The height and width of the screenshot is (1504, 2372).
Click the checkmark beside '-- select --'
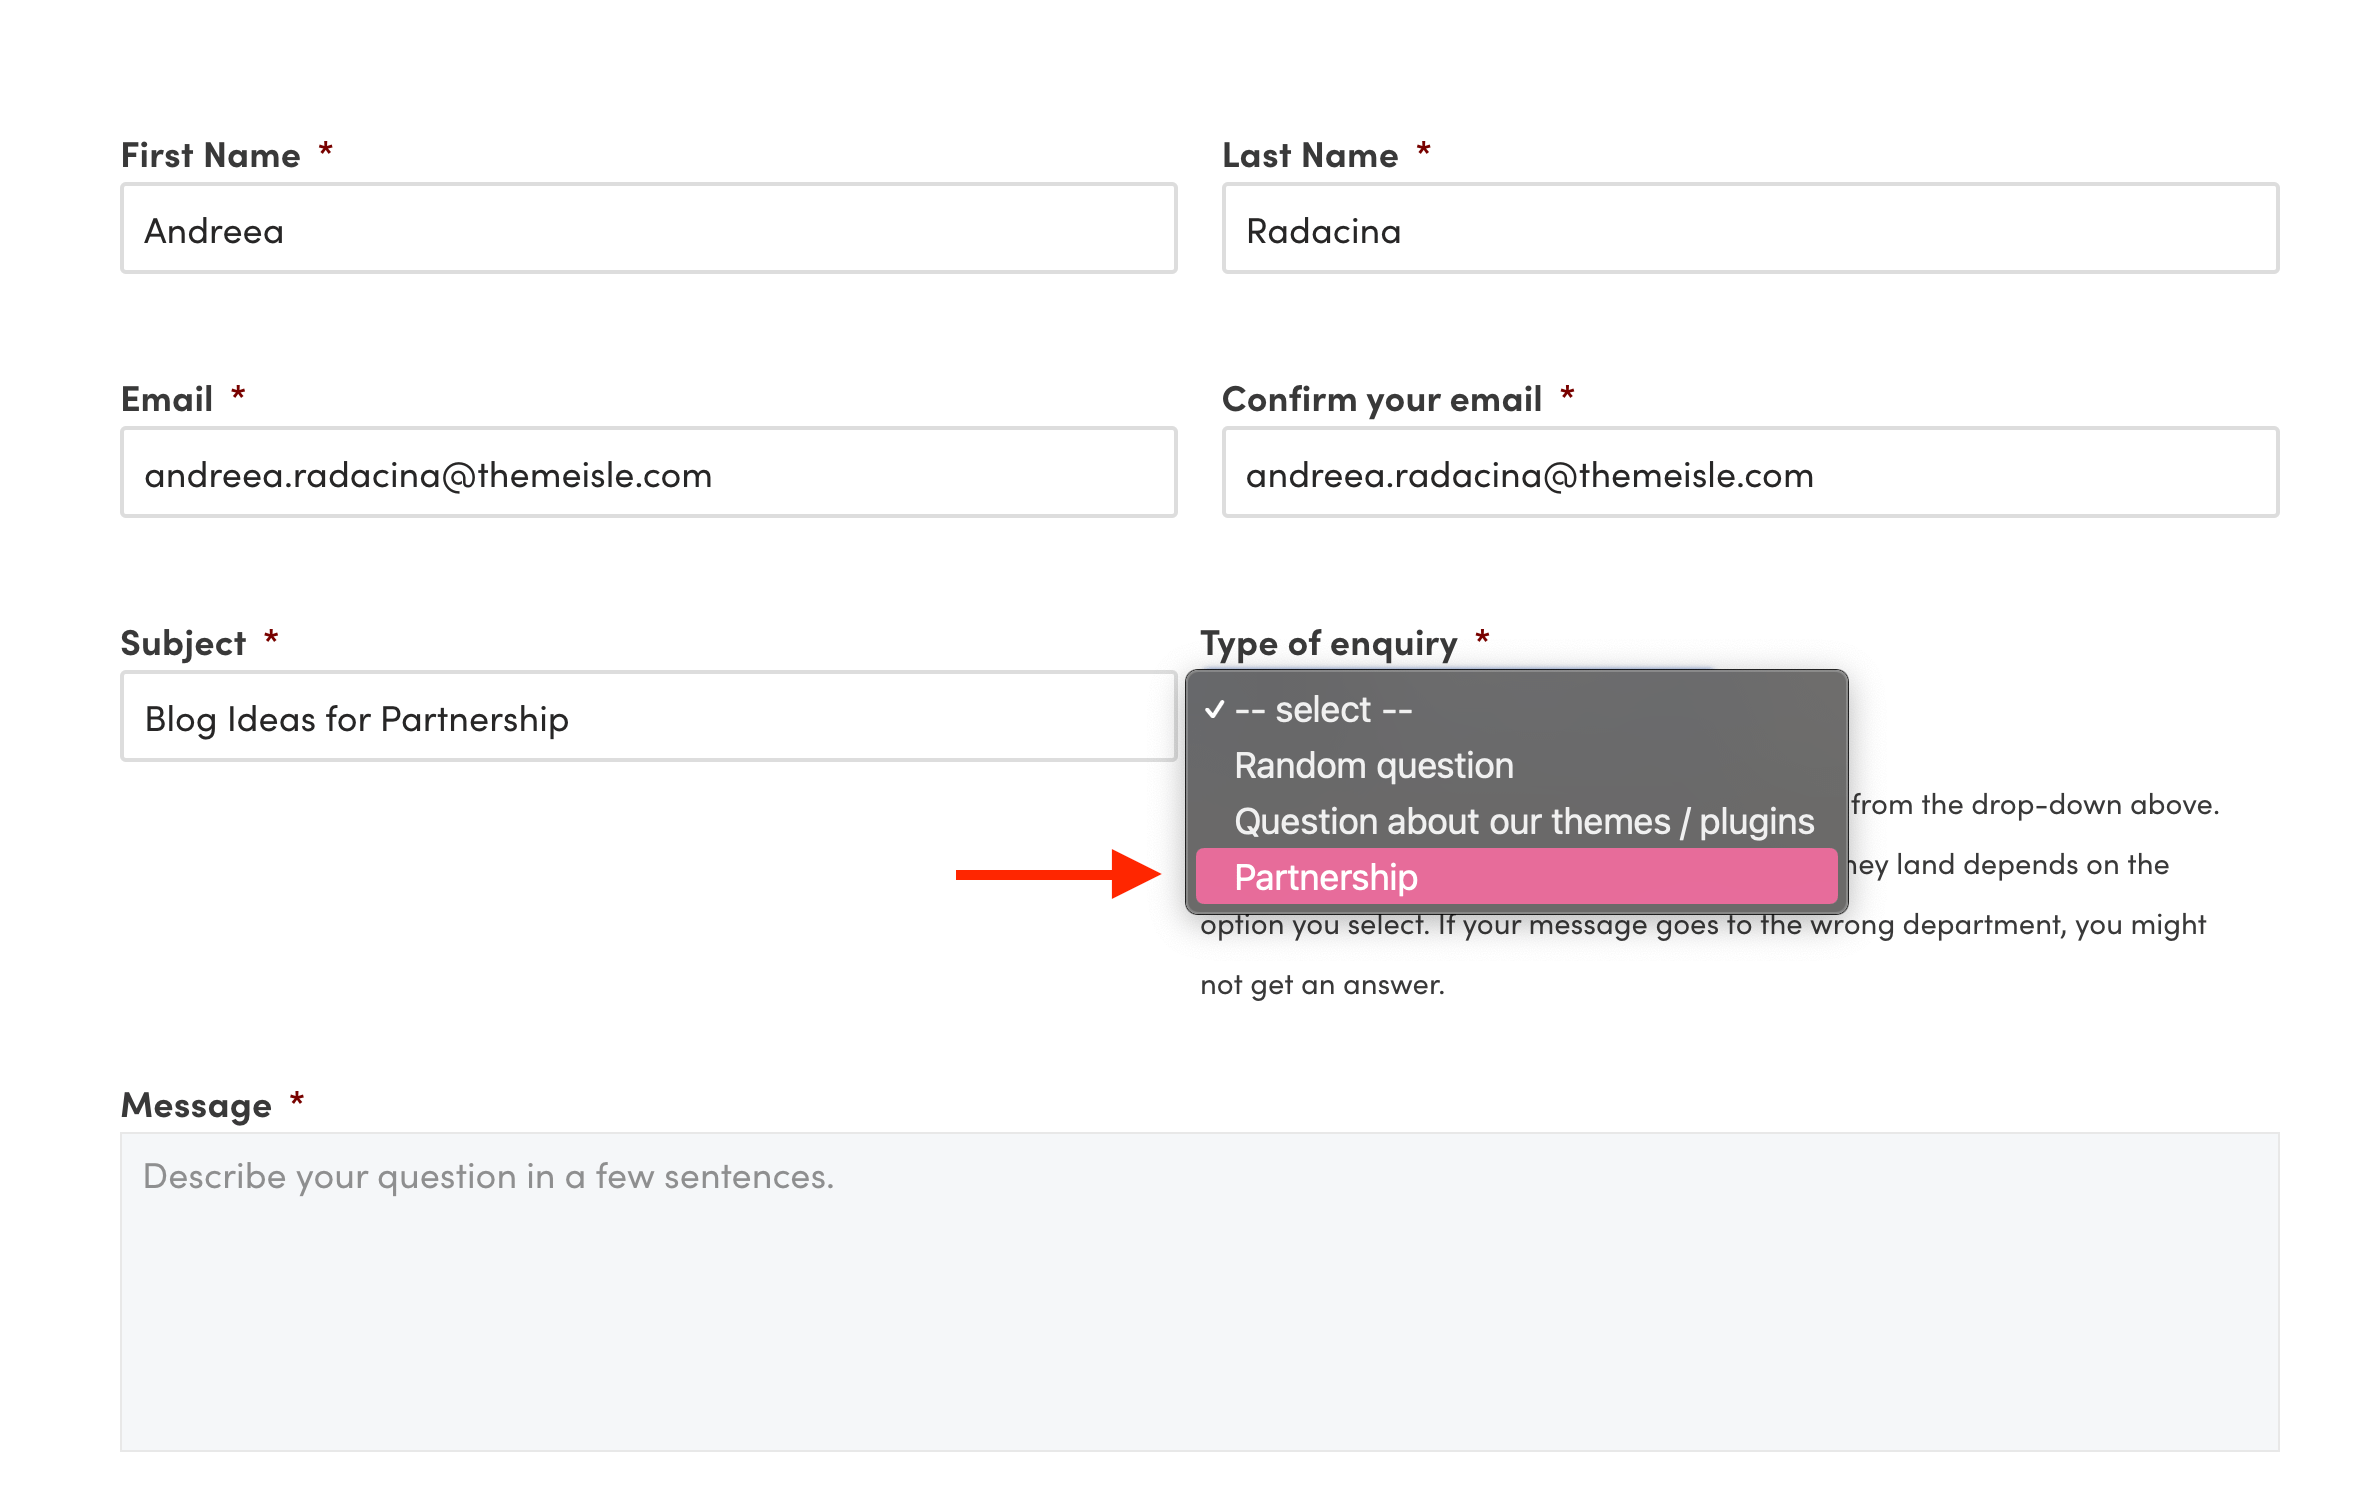click(1214, 710)
